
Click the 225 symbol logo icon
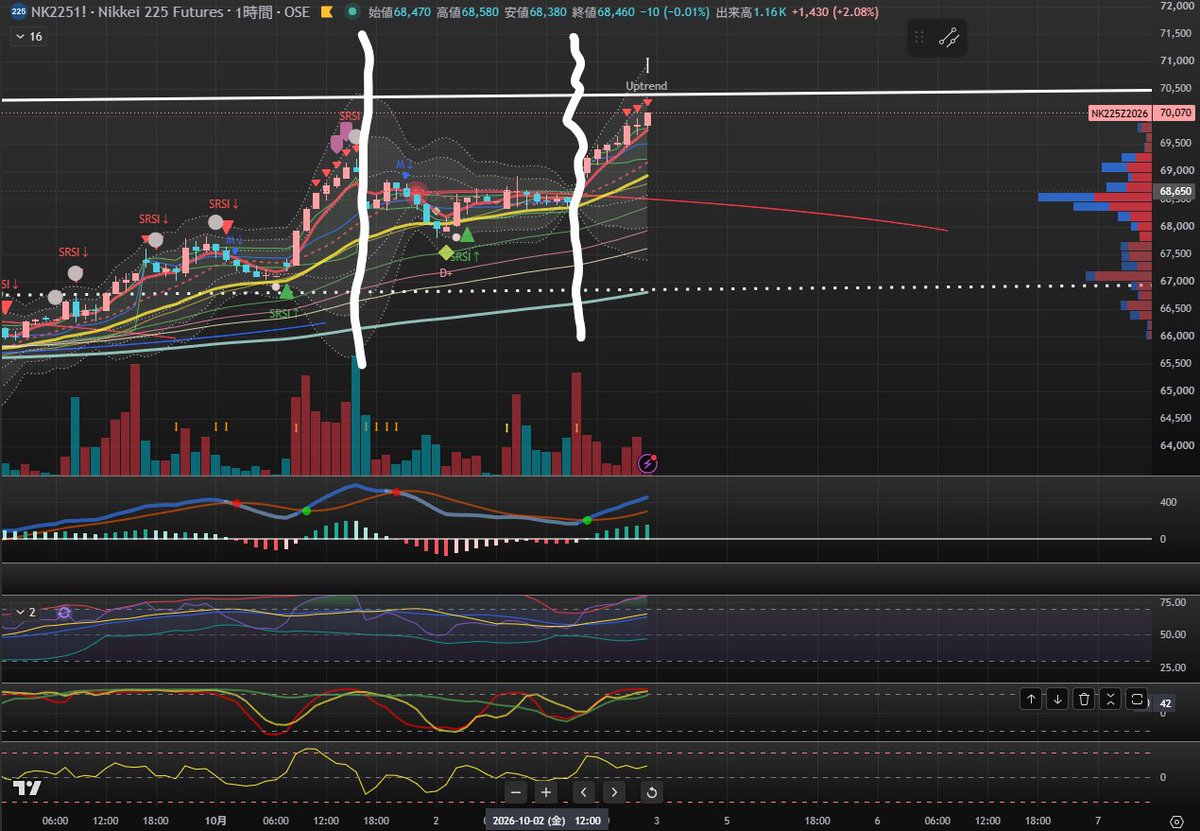[x=19, y=10]
